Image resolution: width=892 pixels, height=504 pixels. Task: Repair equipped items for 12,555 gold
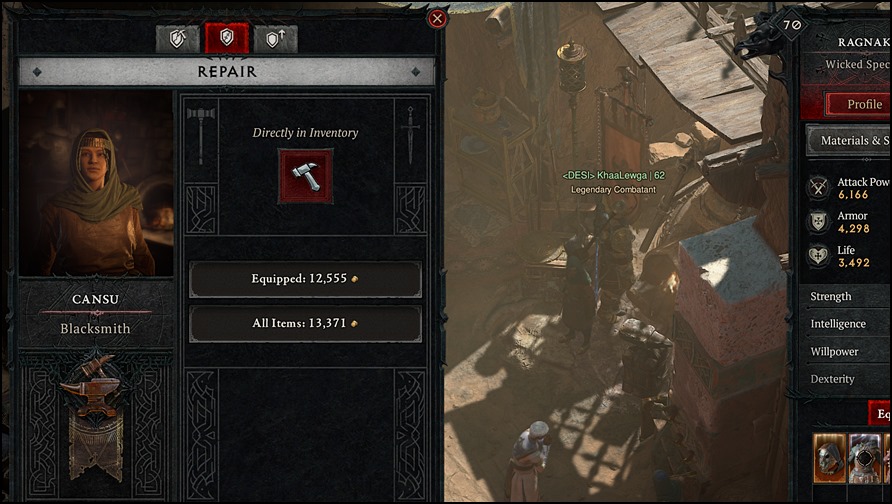[305, 279]
